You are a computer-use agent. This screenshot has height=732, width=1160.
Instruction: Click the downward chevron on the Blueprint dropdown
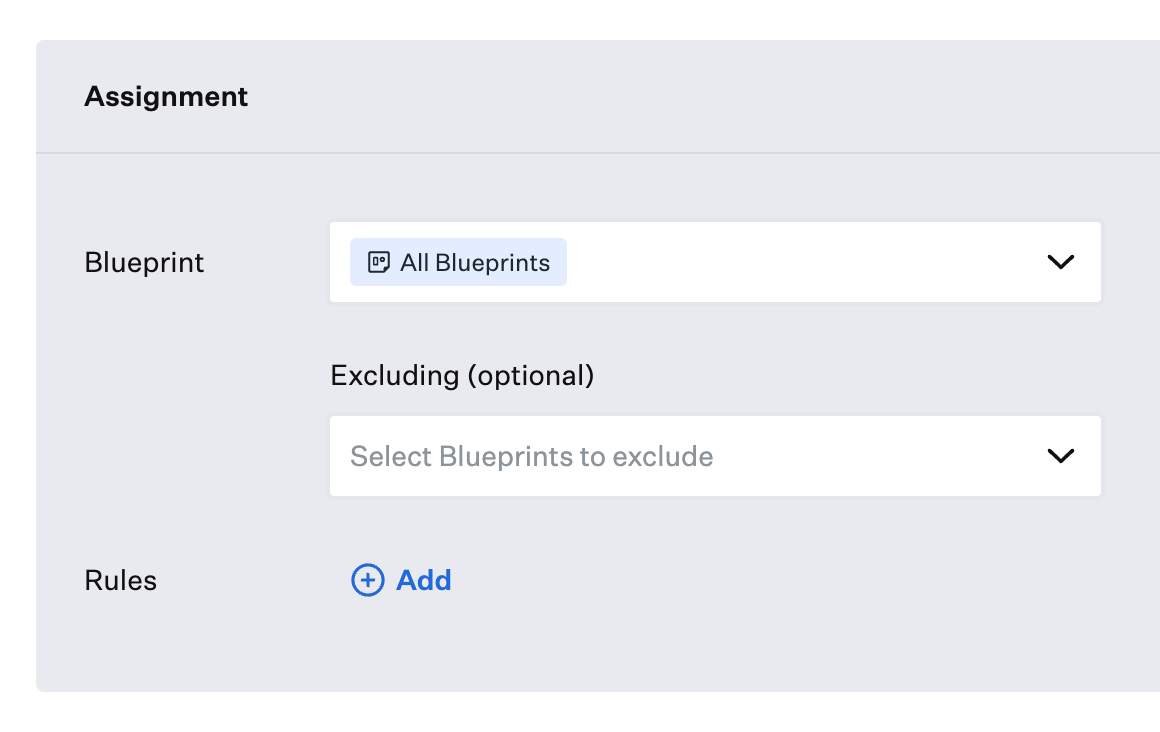pyautogui.click(x=1061, y=262)
